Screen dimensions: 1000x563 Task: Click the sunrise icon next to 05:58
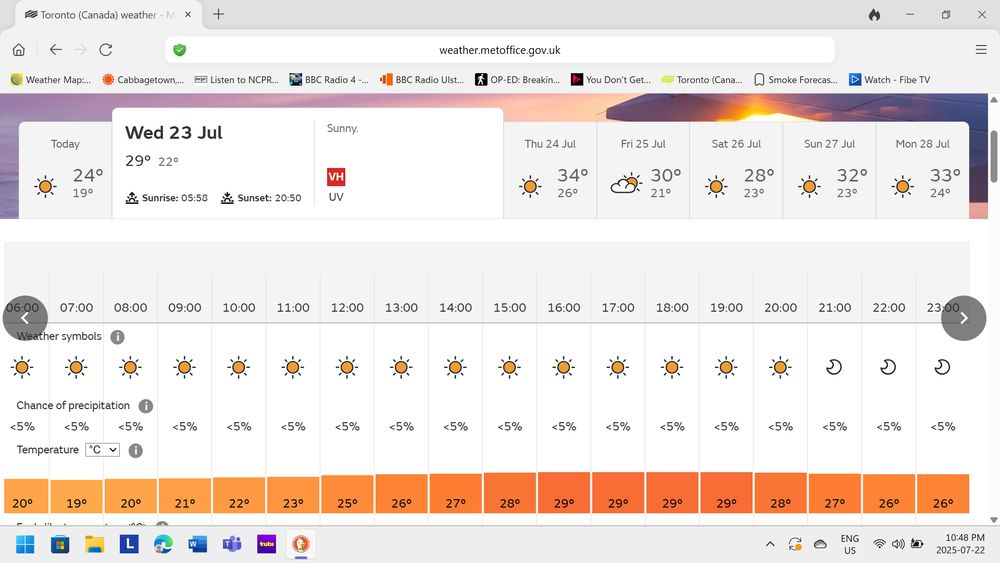[x=132, y=198]
